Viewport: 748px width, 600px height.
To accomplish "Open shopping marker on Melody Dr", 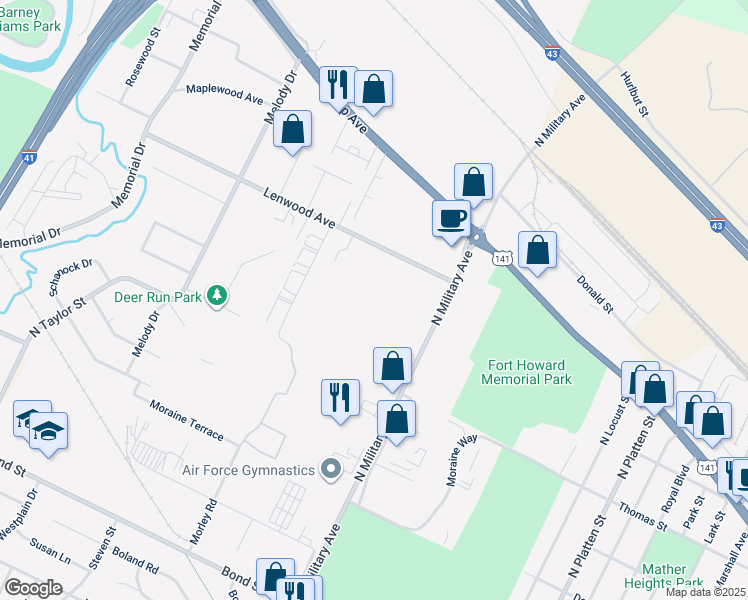I will (292, 130).
